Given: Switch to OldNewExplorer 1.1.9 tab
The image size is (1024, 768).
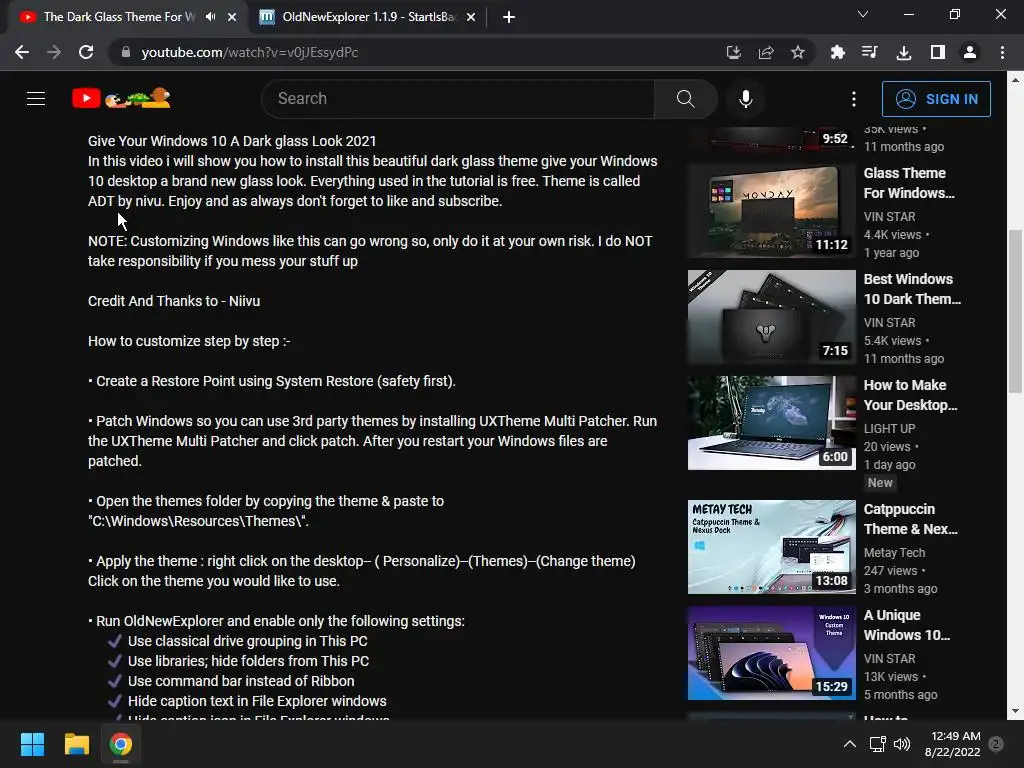Looking at the screenshot, I should coord(369,17).
